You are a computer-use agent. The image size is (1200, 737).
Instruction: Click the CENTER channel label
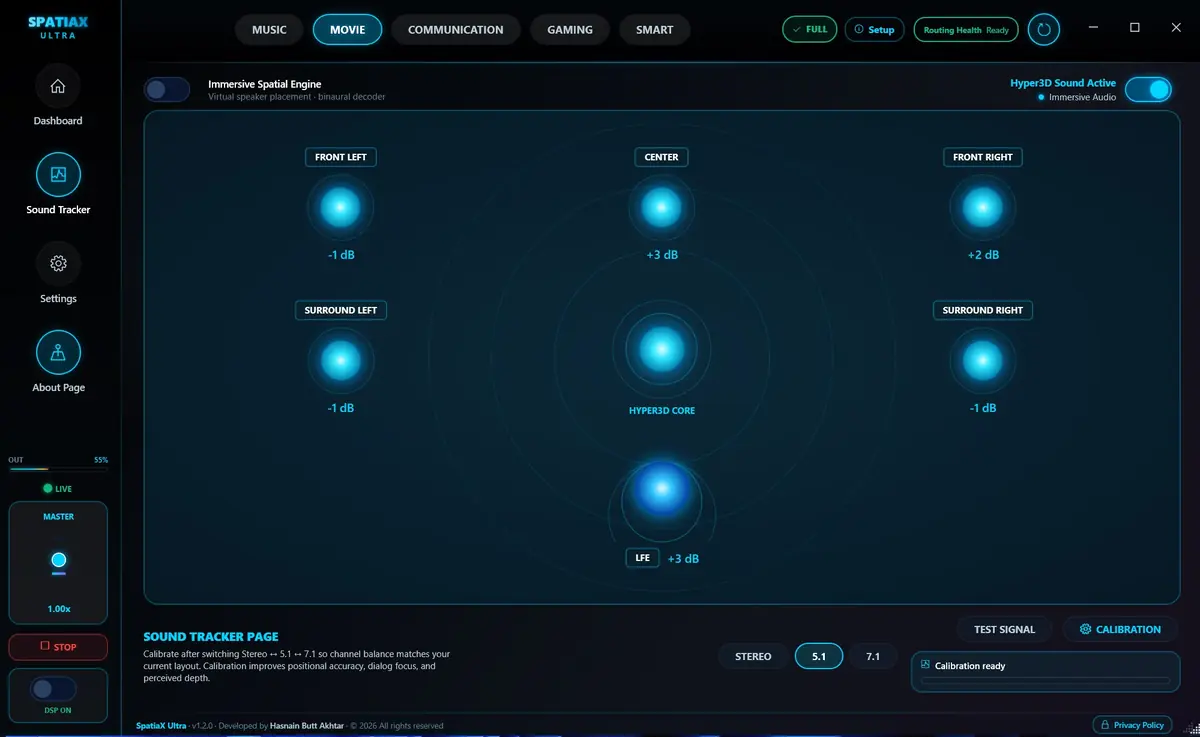661,157
